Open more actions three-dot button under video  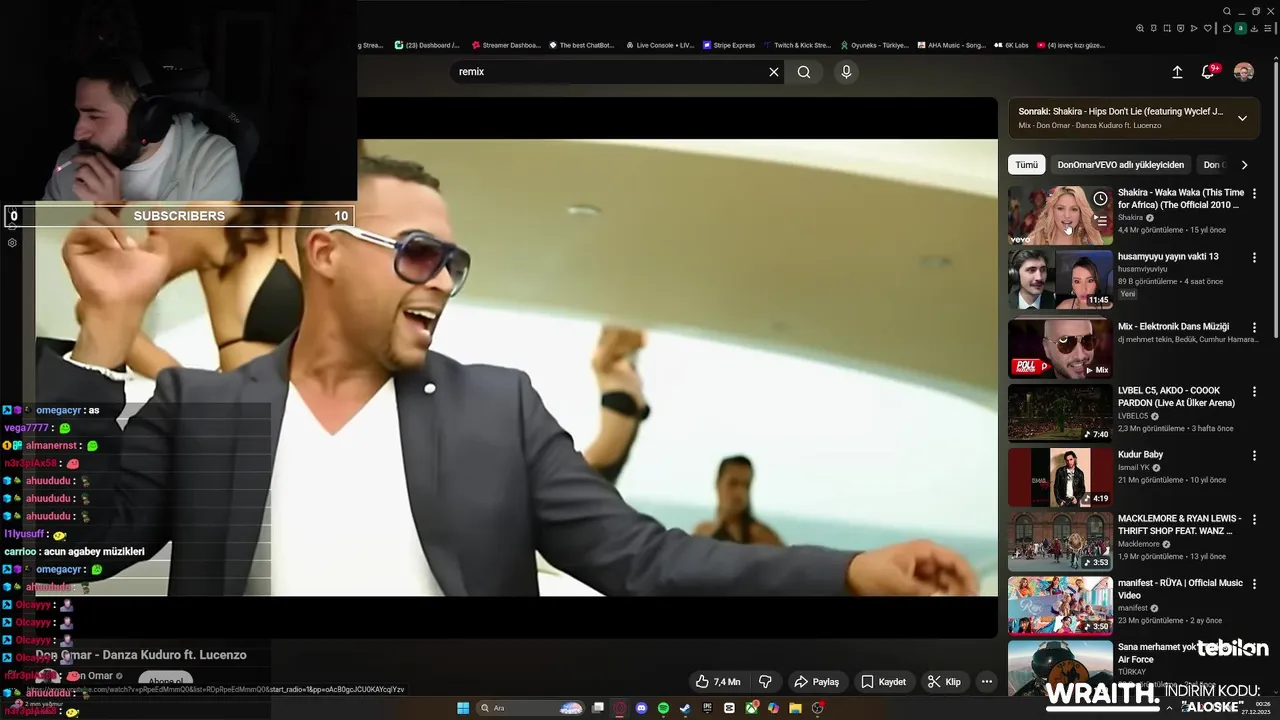pyautogui.click(x=986, y=682)
